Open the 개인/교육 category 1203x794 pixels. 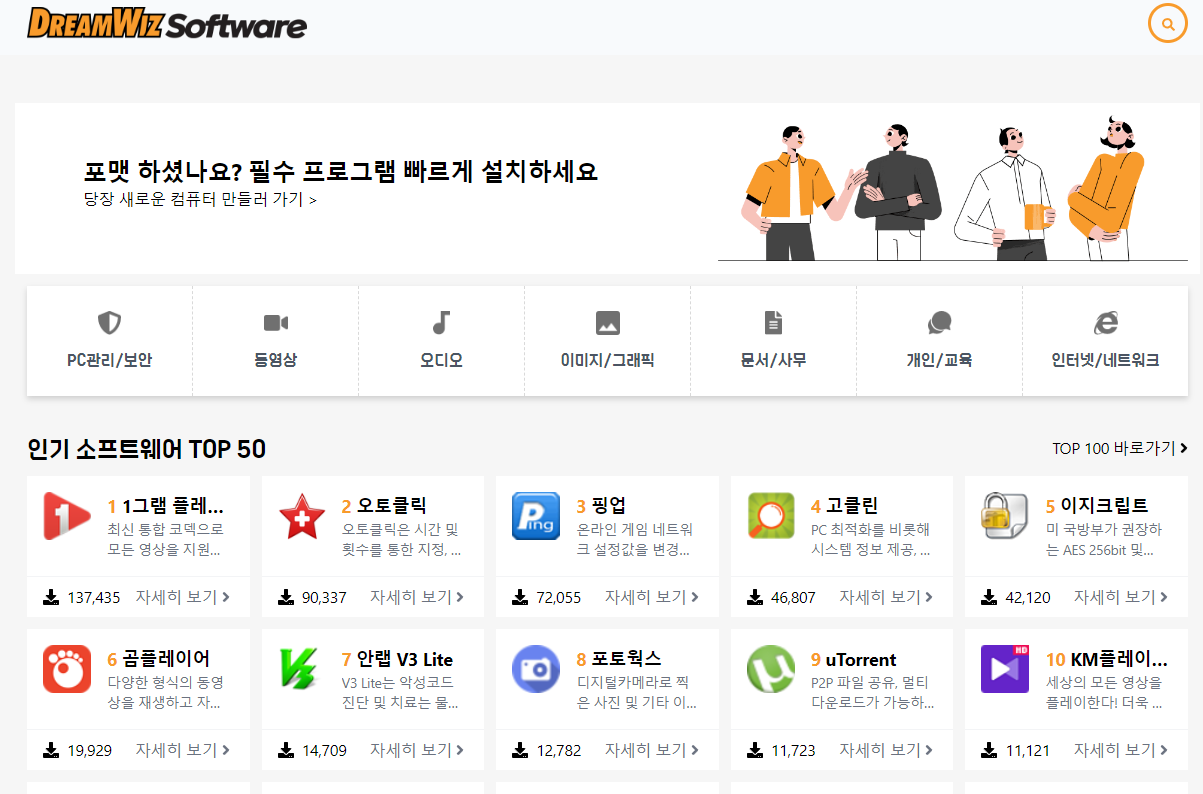click(939, 341)
